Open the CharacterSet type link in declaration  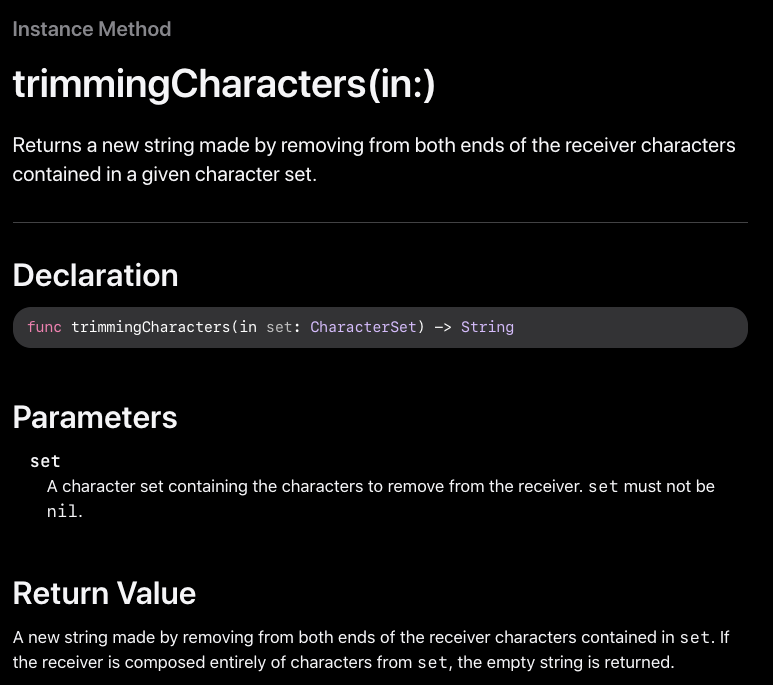pos(363,327)
